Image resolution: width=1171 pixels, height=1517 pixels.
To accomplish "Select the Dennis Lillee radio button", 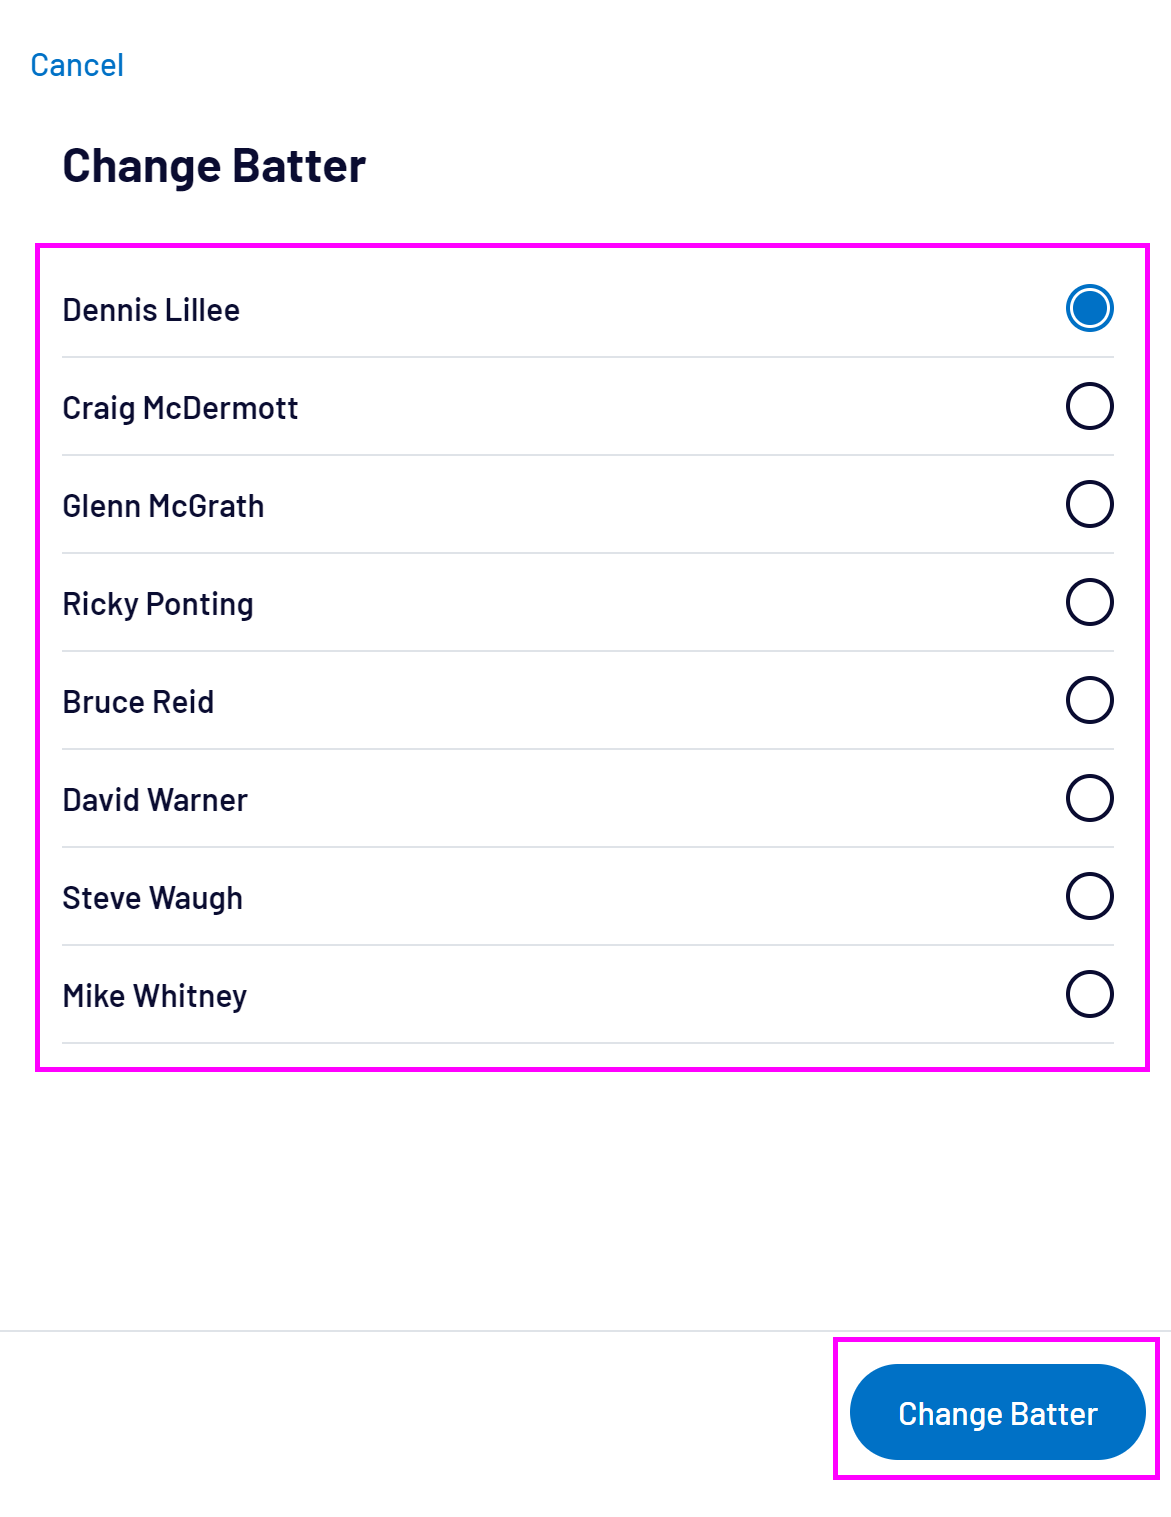I will pyautogui.click(x=1089, y=308).
